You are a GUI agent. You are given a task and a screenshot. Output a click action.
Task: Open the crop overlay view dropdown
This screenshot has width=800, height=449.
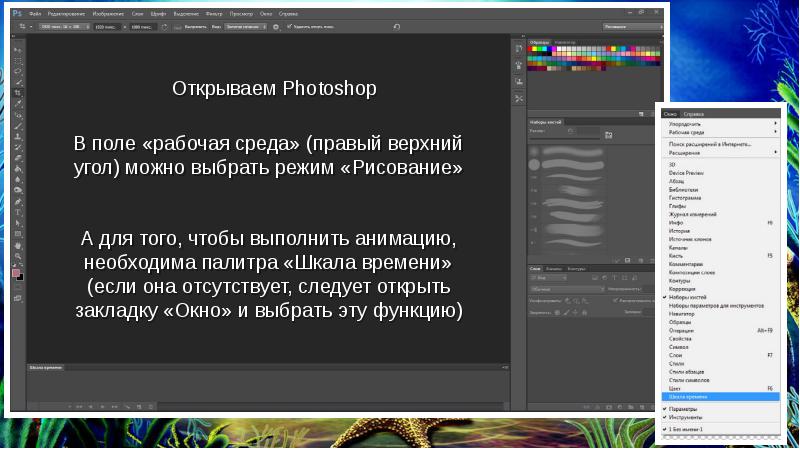click(x=245, y=27)
